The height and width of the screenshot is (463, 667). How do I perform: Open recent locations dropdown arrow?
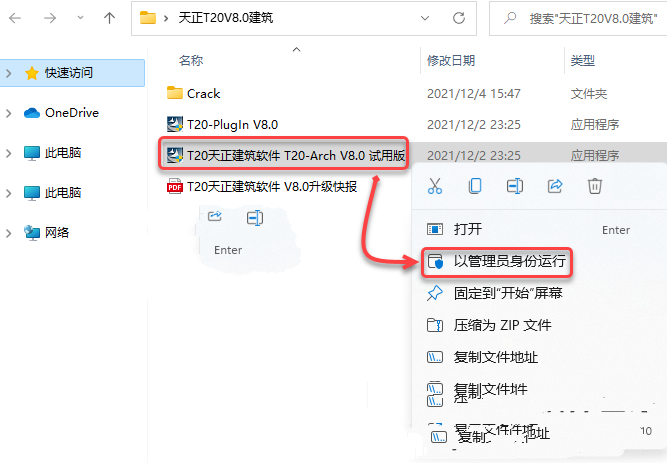click(x=80, y=18)
